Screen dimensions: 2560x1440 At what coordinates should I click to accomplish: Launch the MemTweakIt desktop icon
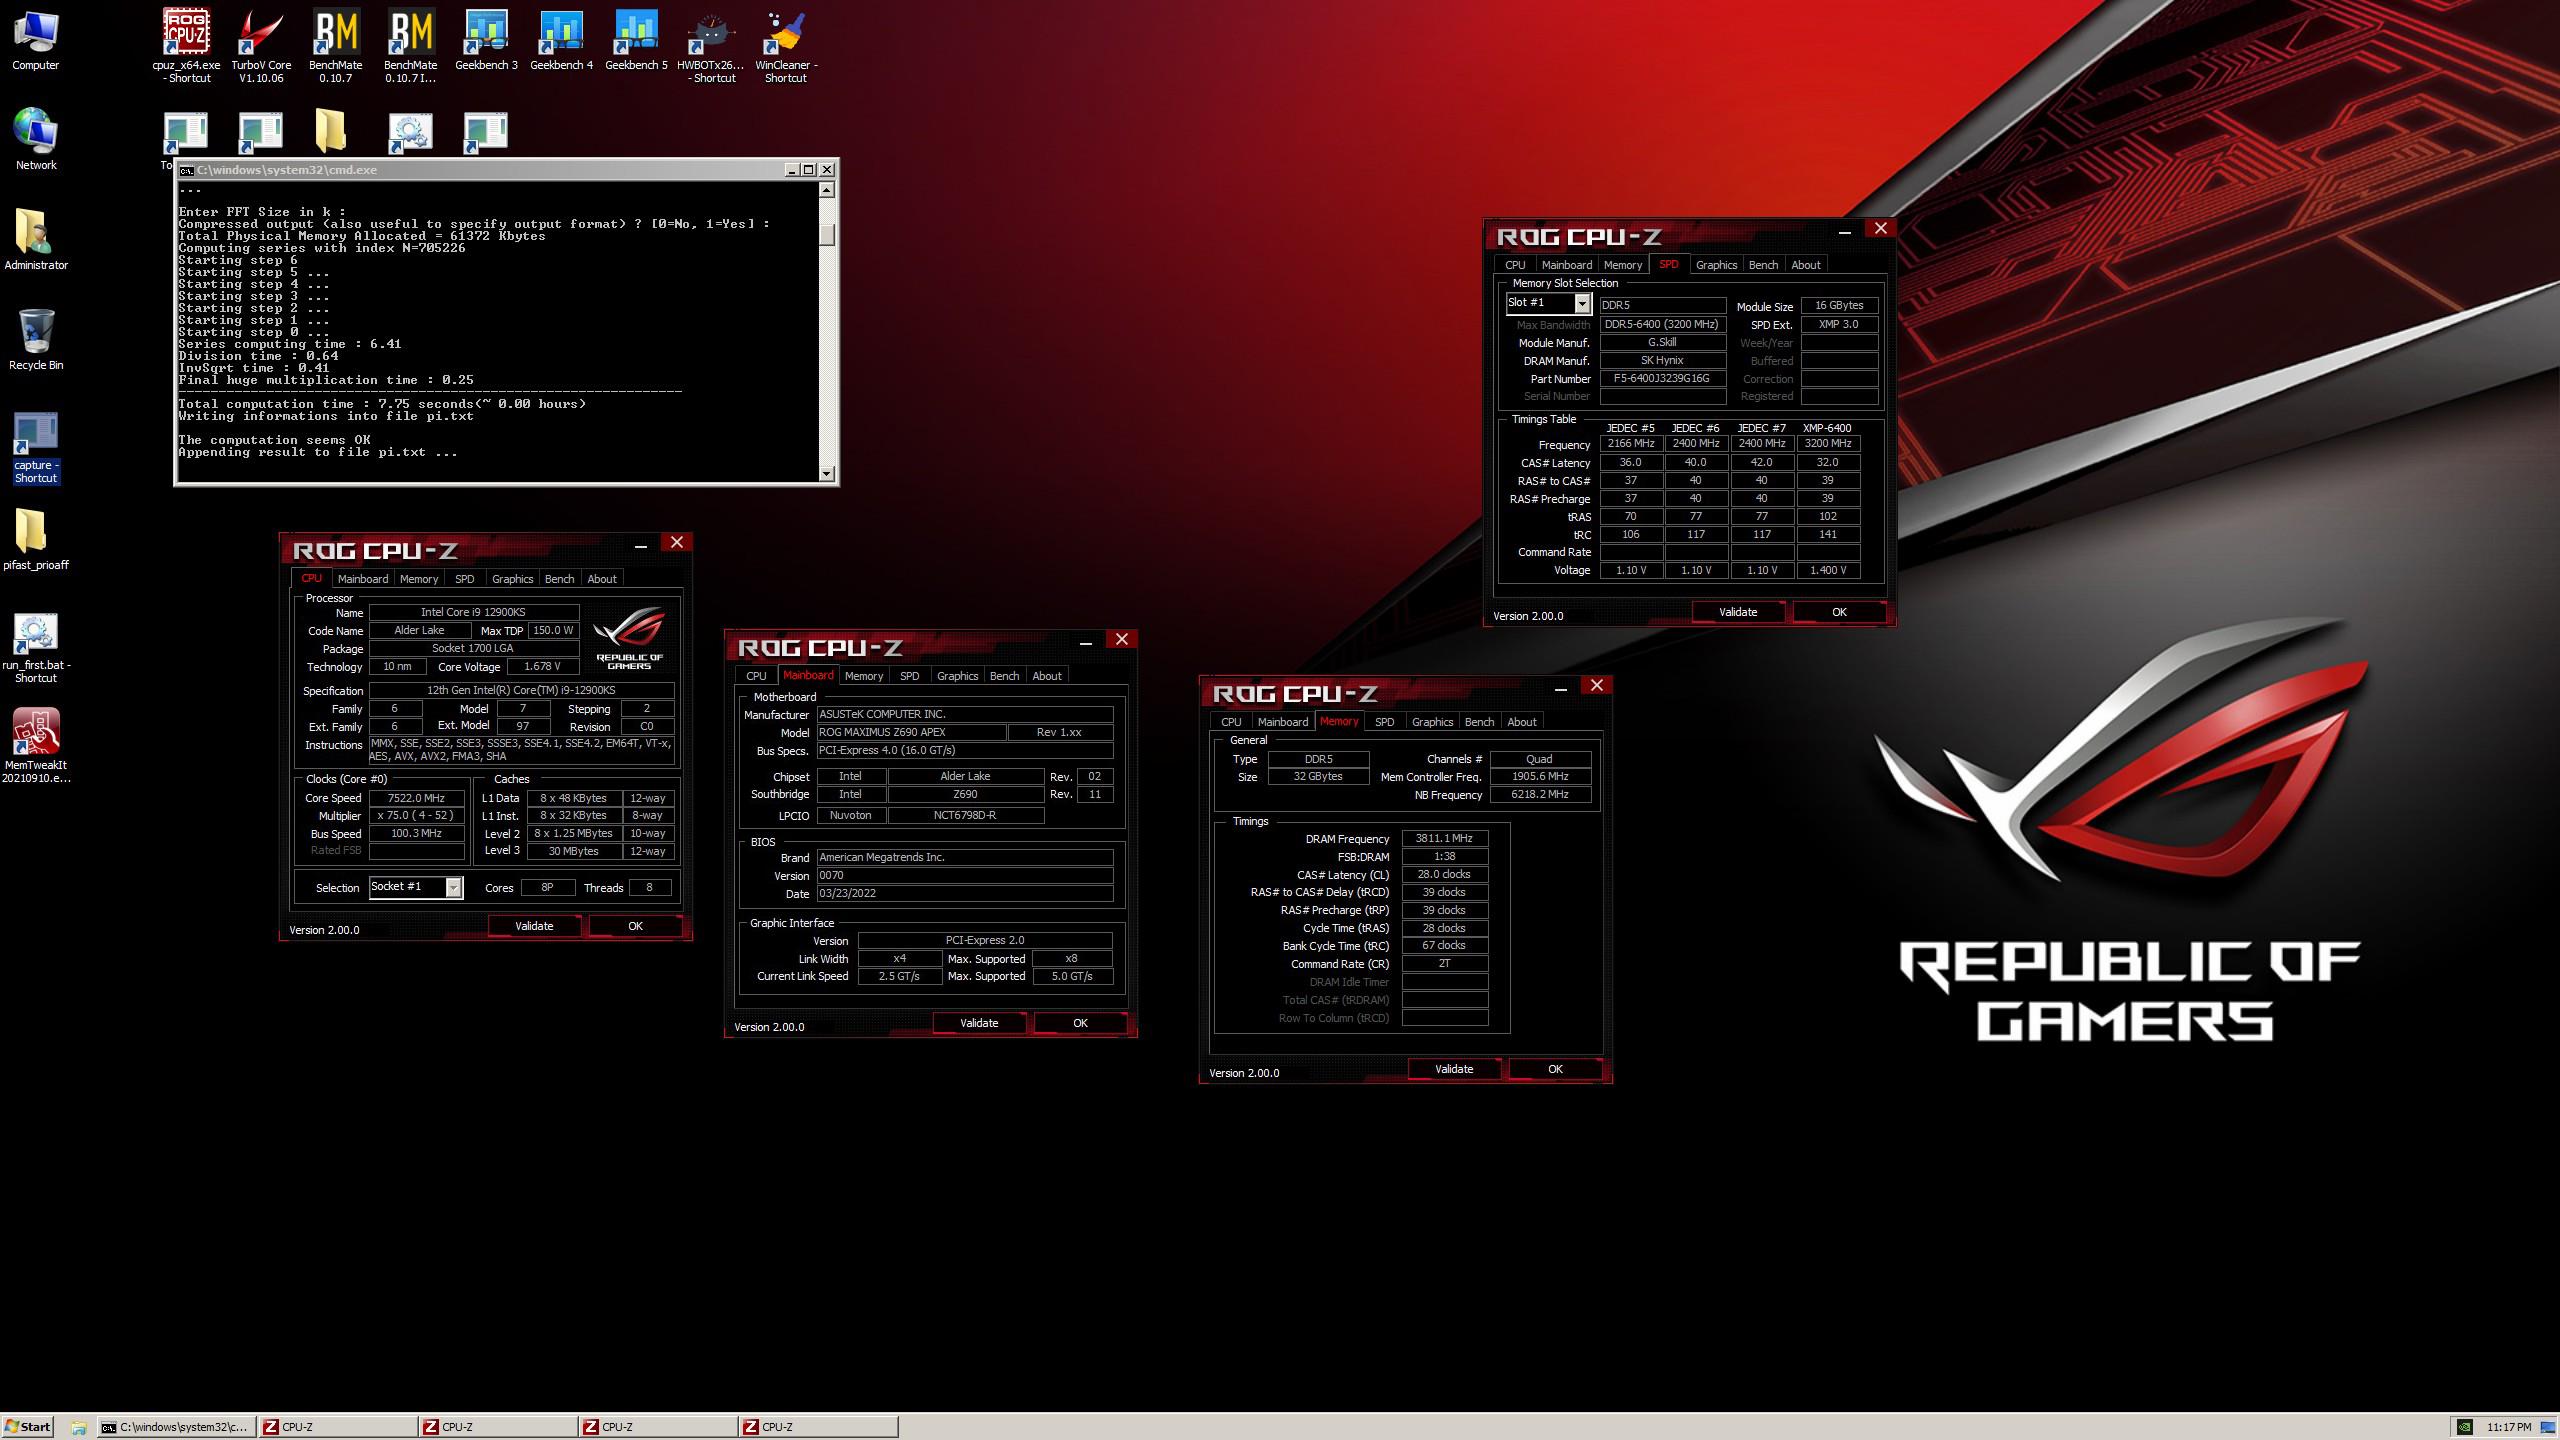(35, 747)
